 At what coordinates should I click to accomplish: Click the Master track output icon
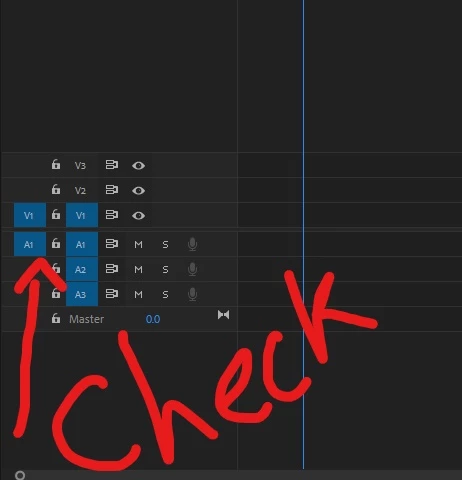tap(223, 315)
